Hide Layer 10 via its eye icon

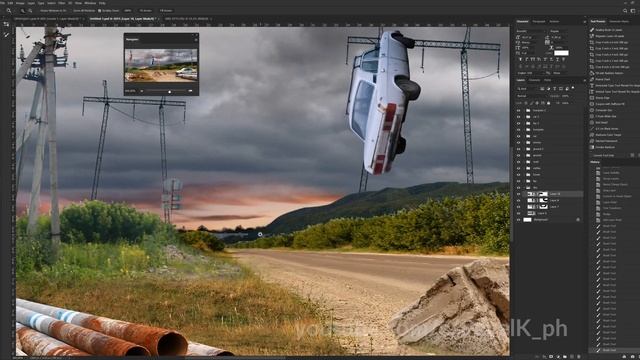518,194
